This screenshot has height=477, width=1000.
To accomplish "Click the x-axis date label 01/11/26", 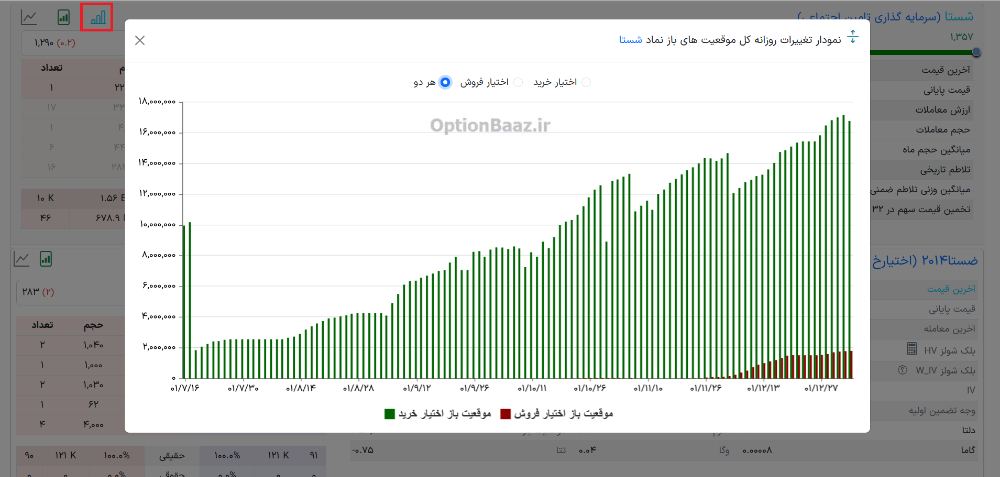I will [x=705, y=388].
